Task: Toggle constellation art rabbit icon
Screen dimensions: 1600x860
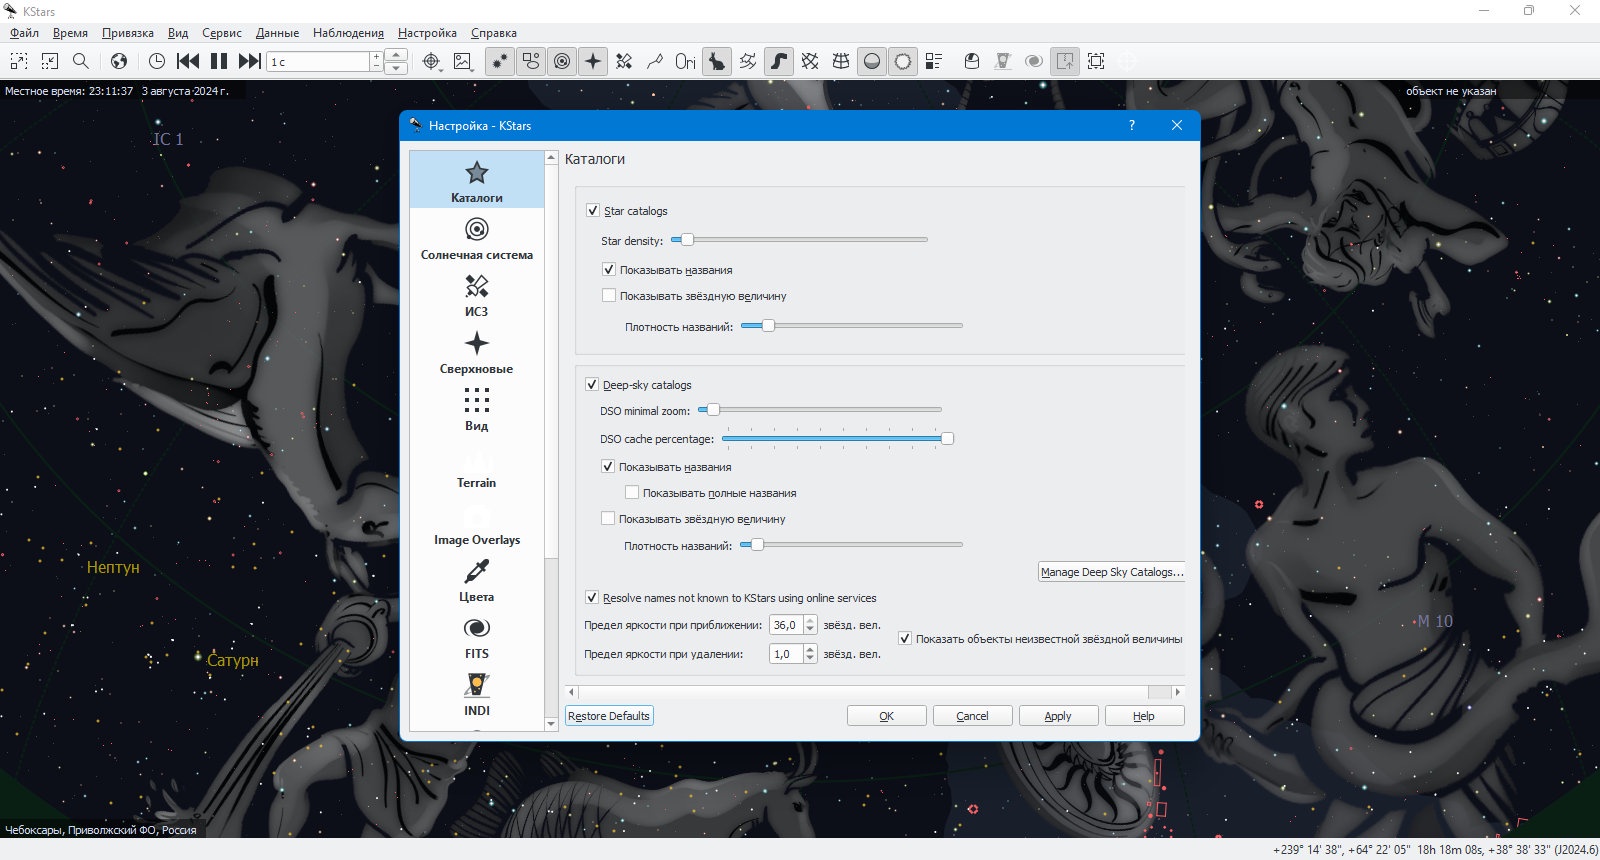Action: (717, 61)
